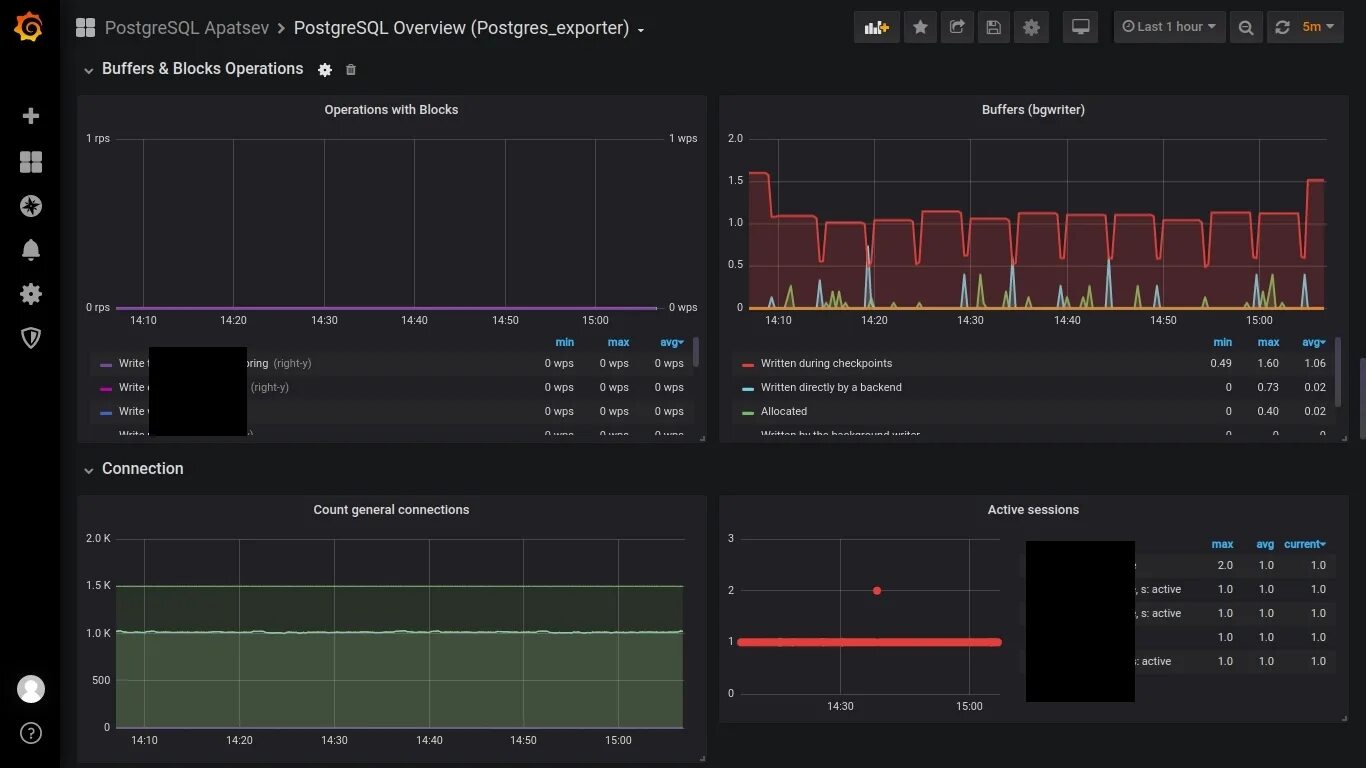Open the 5m refresh interval dropdown
The image size is (1366, 768).
1313,27
